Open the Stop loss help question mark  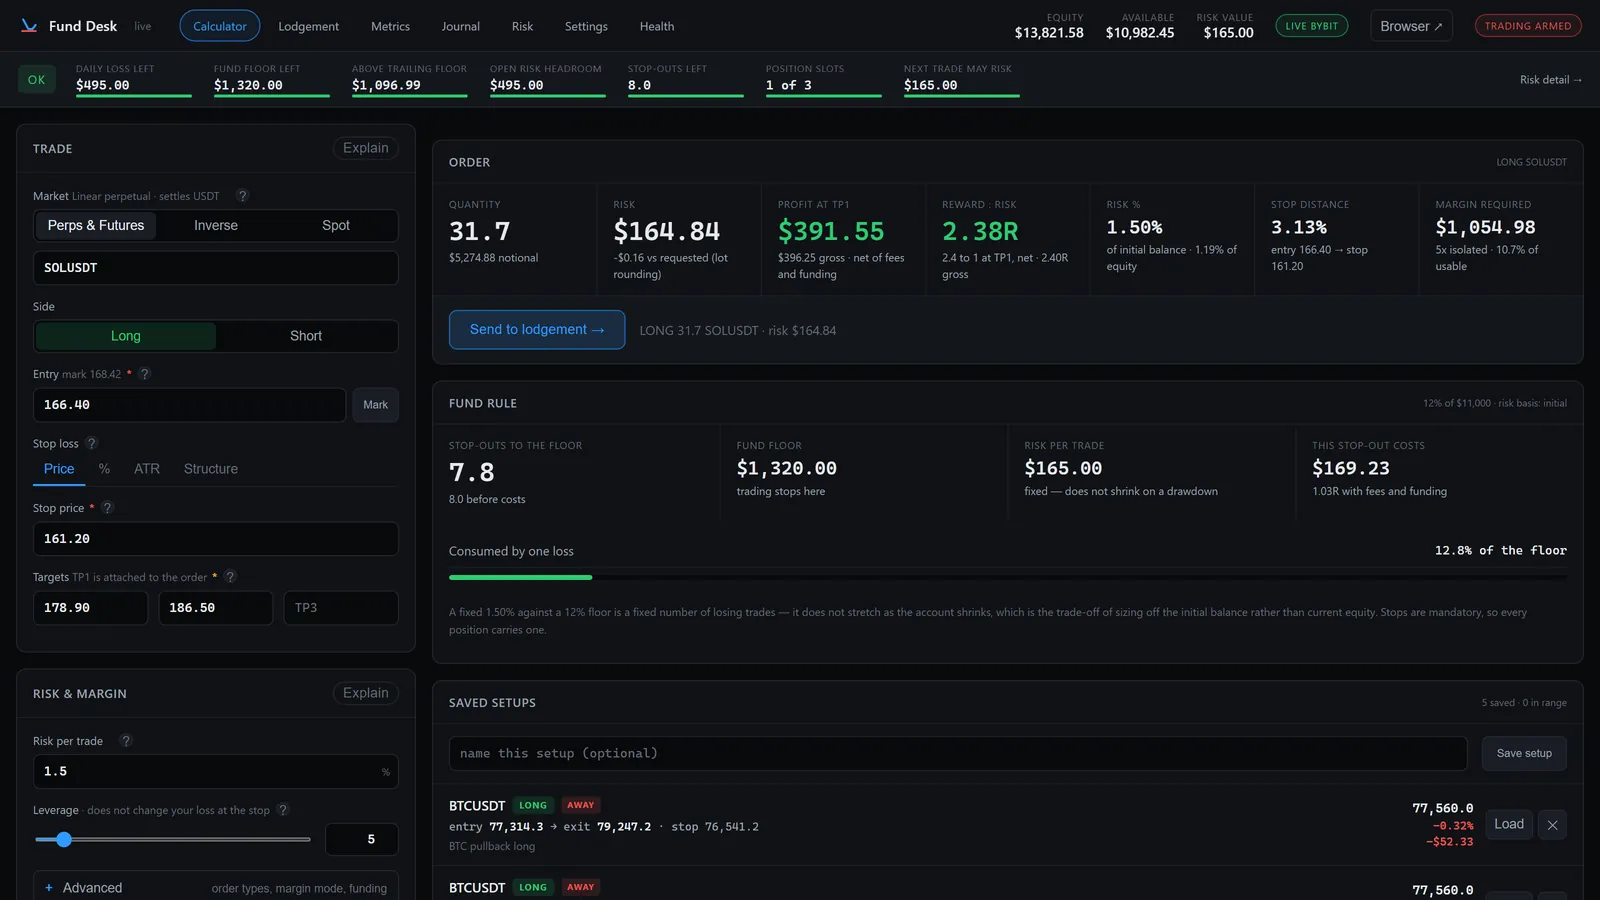pyautogui.click(x=92, y=443)
